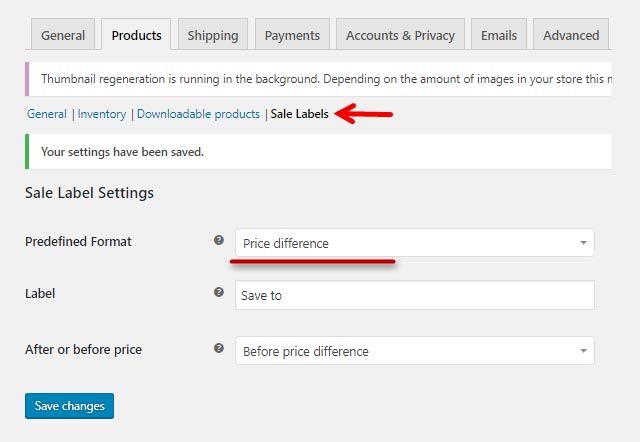Open the Advanced tab
Viewport: 640px width, 442px height.
tap(571, 34)
